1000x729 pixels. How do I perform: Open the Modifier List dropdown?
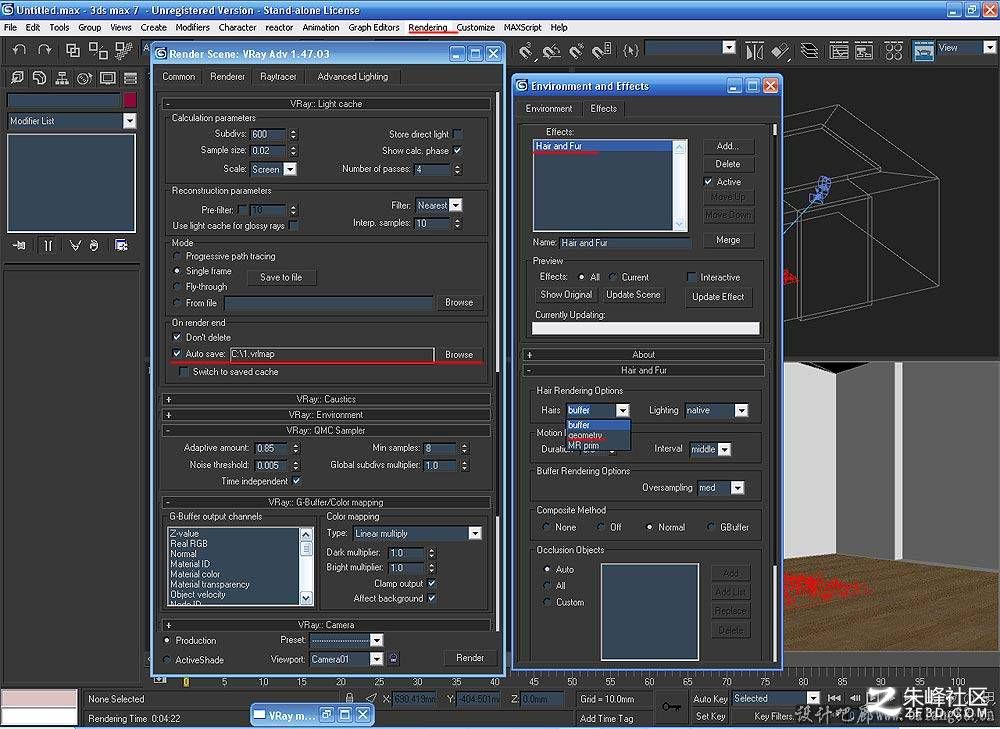click(x=129, y=121)
